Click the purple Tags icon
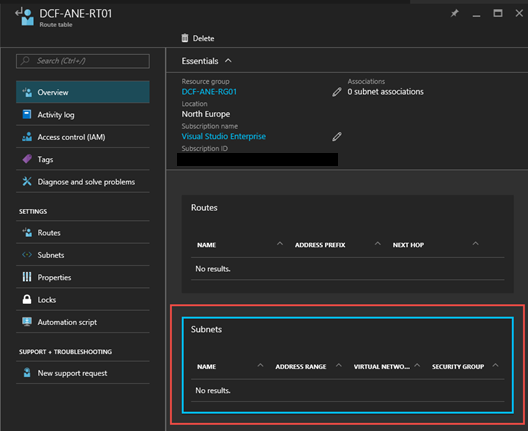The height and width of the screenshot is (431, 528). [x=27, y=159]
